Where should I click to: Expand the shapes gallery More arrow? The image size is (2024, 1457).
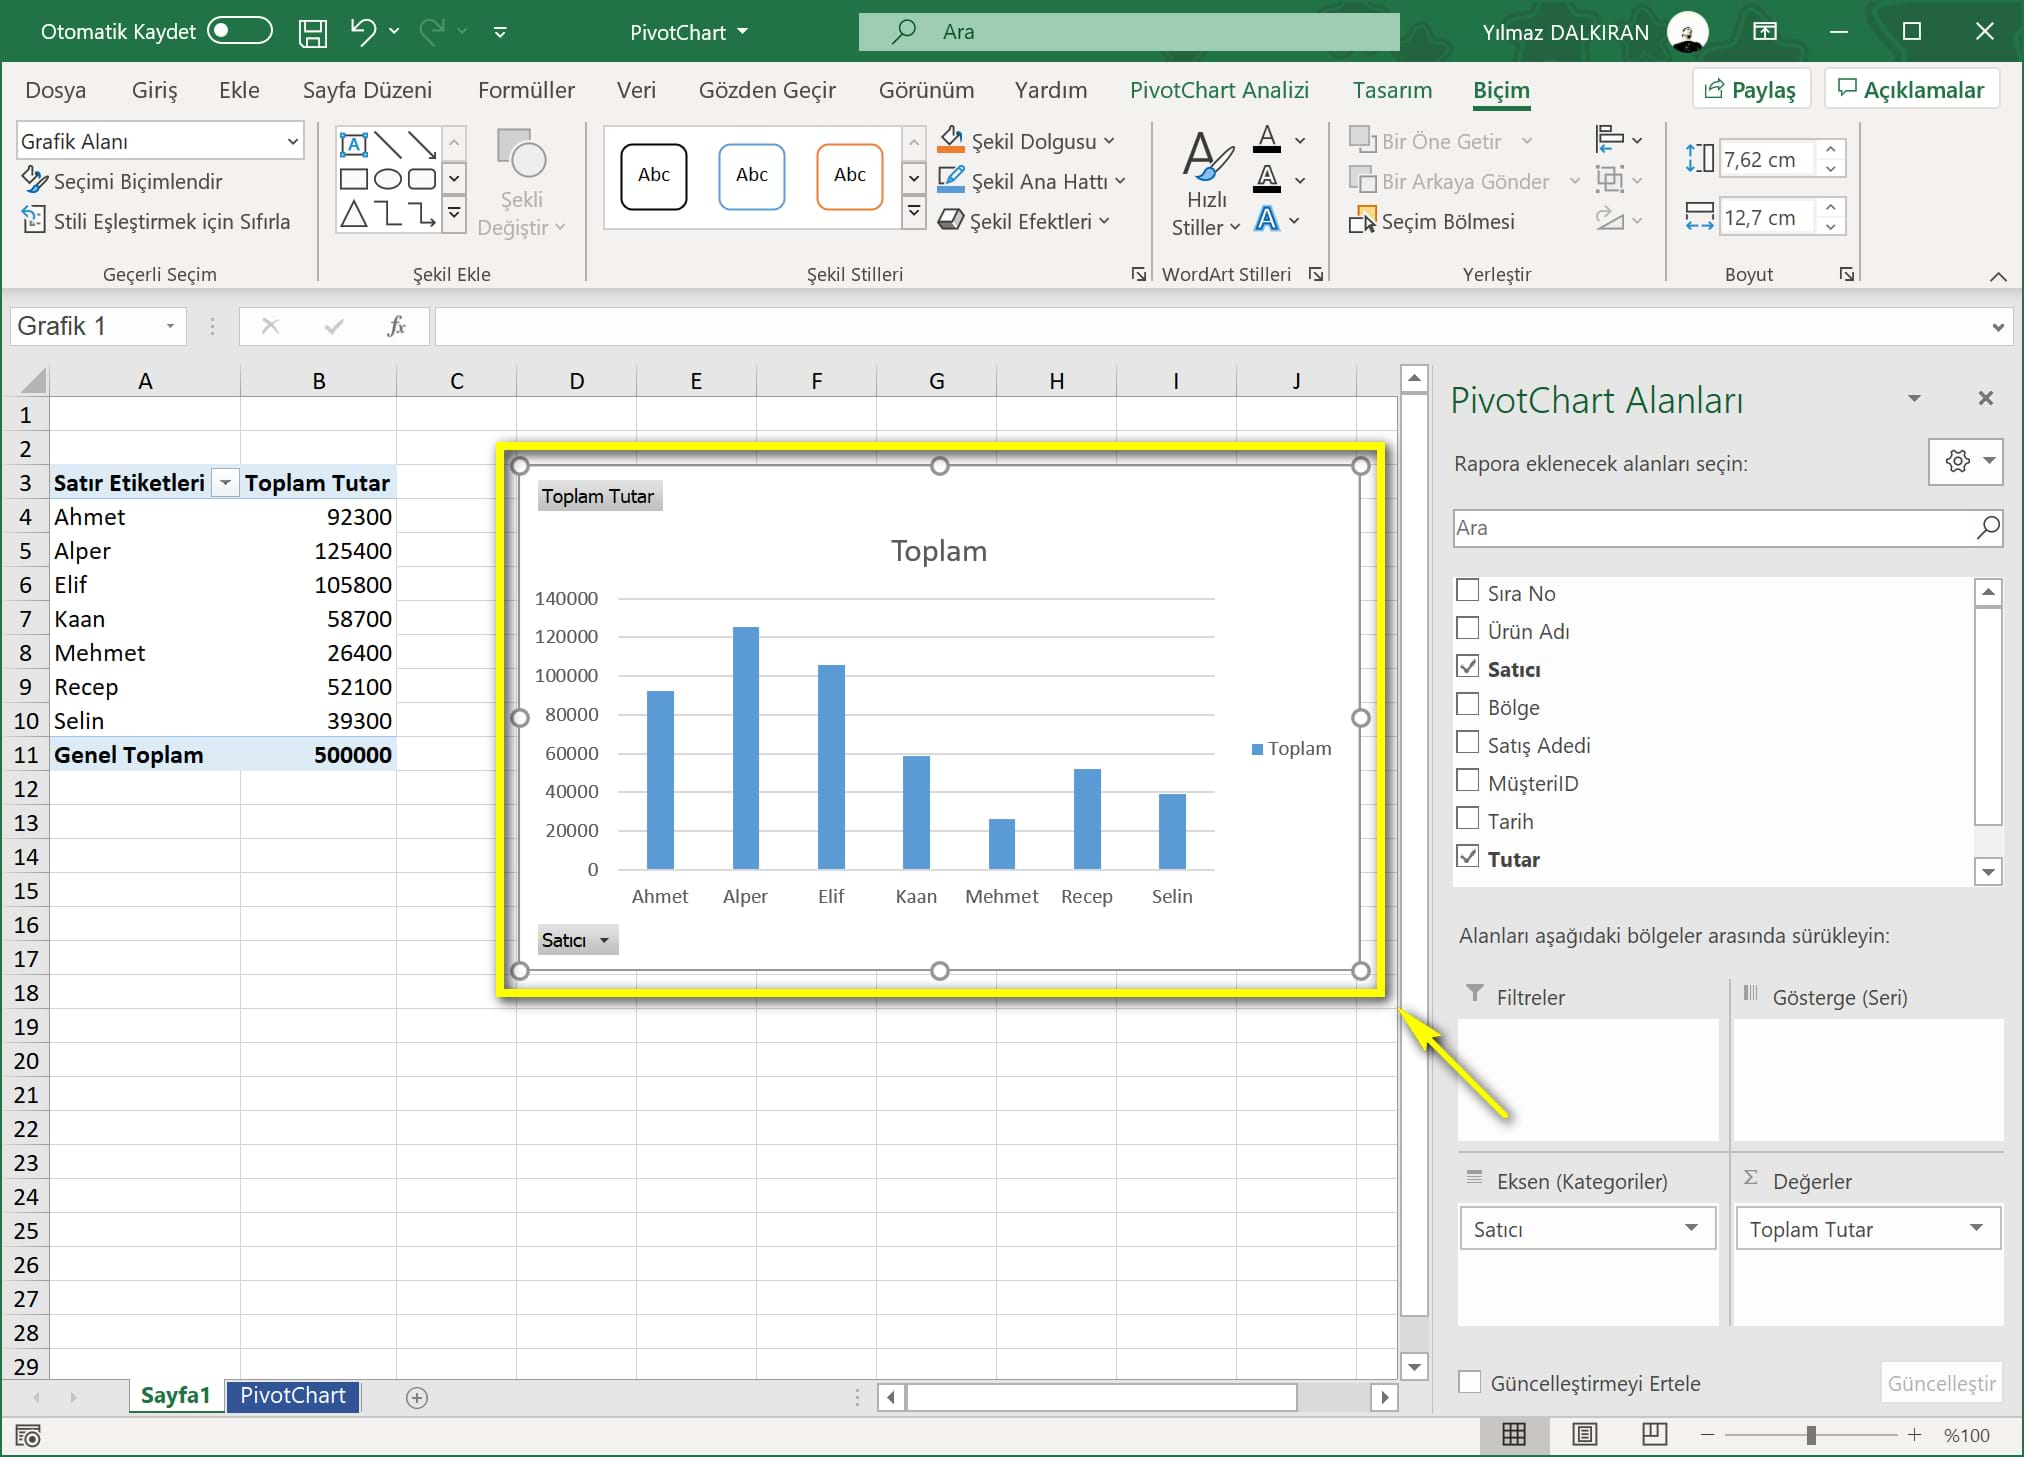pyautogui.click(x=454, y=212)
